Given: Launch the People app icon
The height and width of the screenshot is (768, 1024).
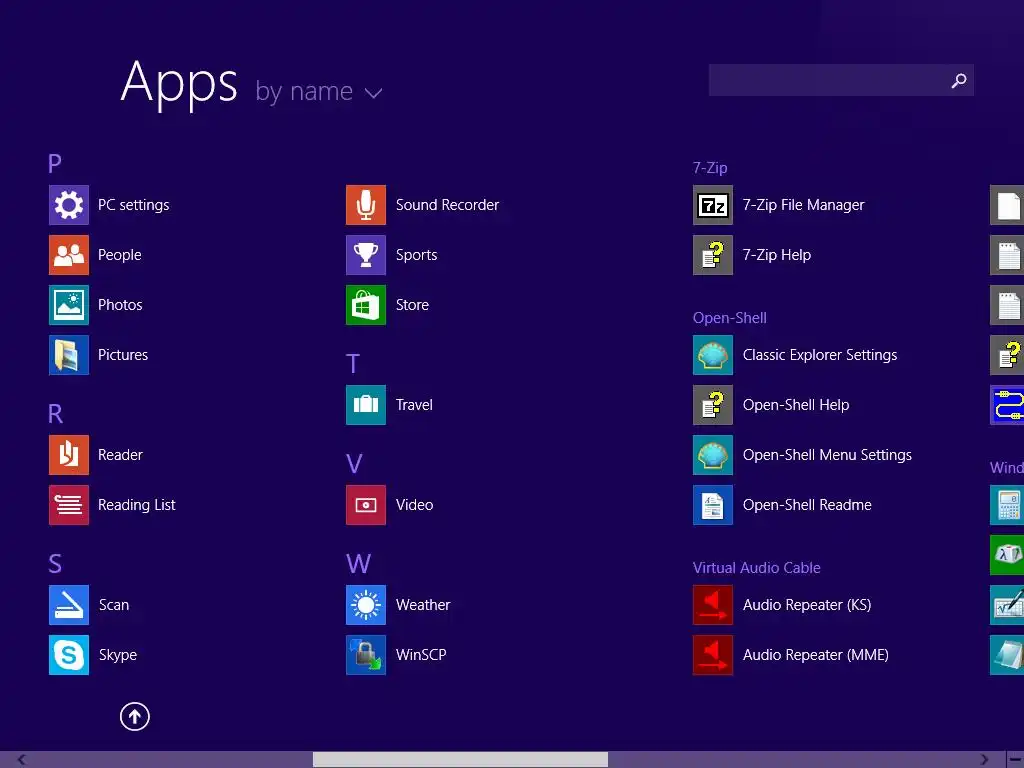Looking at the screenshot, I should 69,255.
